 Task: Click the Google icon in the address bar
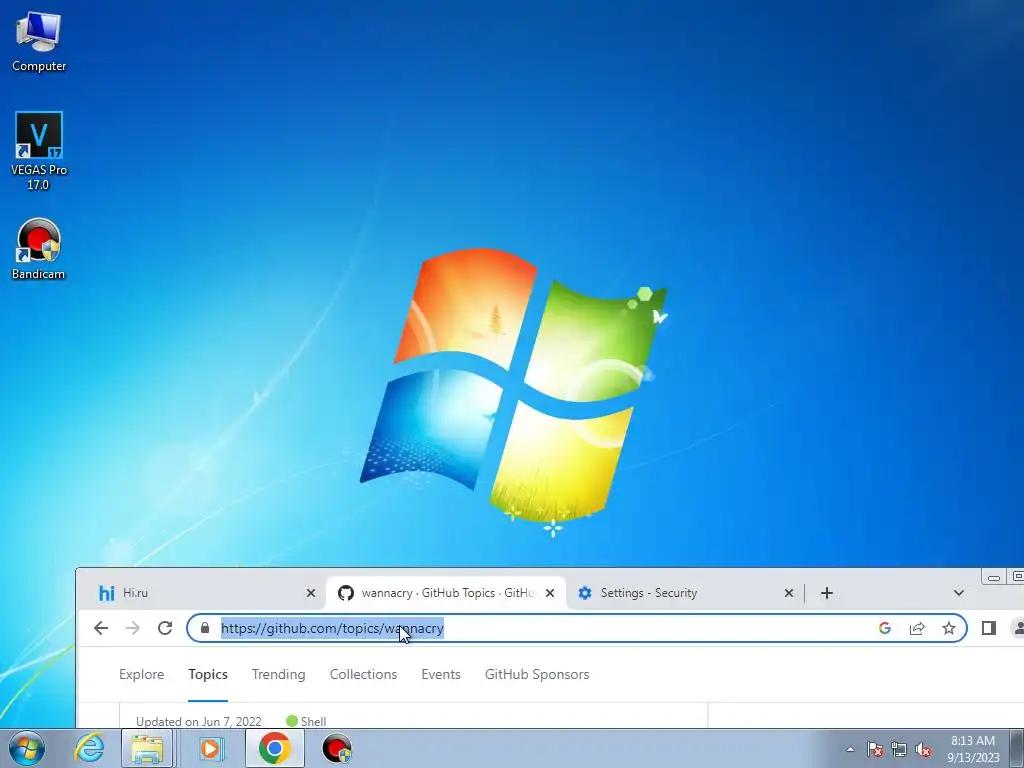[x=885, y=628]
